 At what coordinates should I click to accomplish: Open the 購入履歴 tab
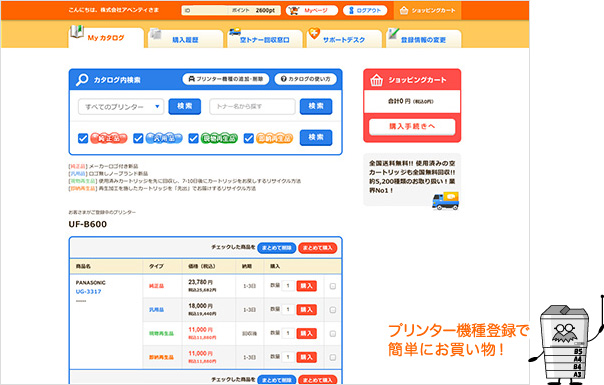click(x=185, y=39)
